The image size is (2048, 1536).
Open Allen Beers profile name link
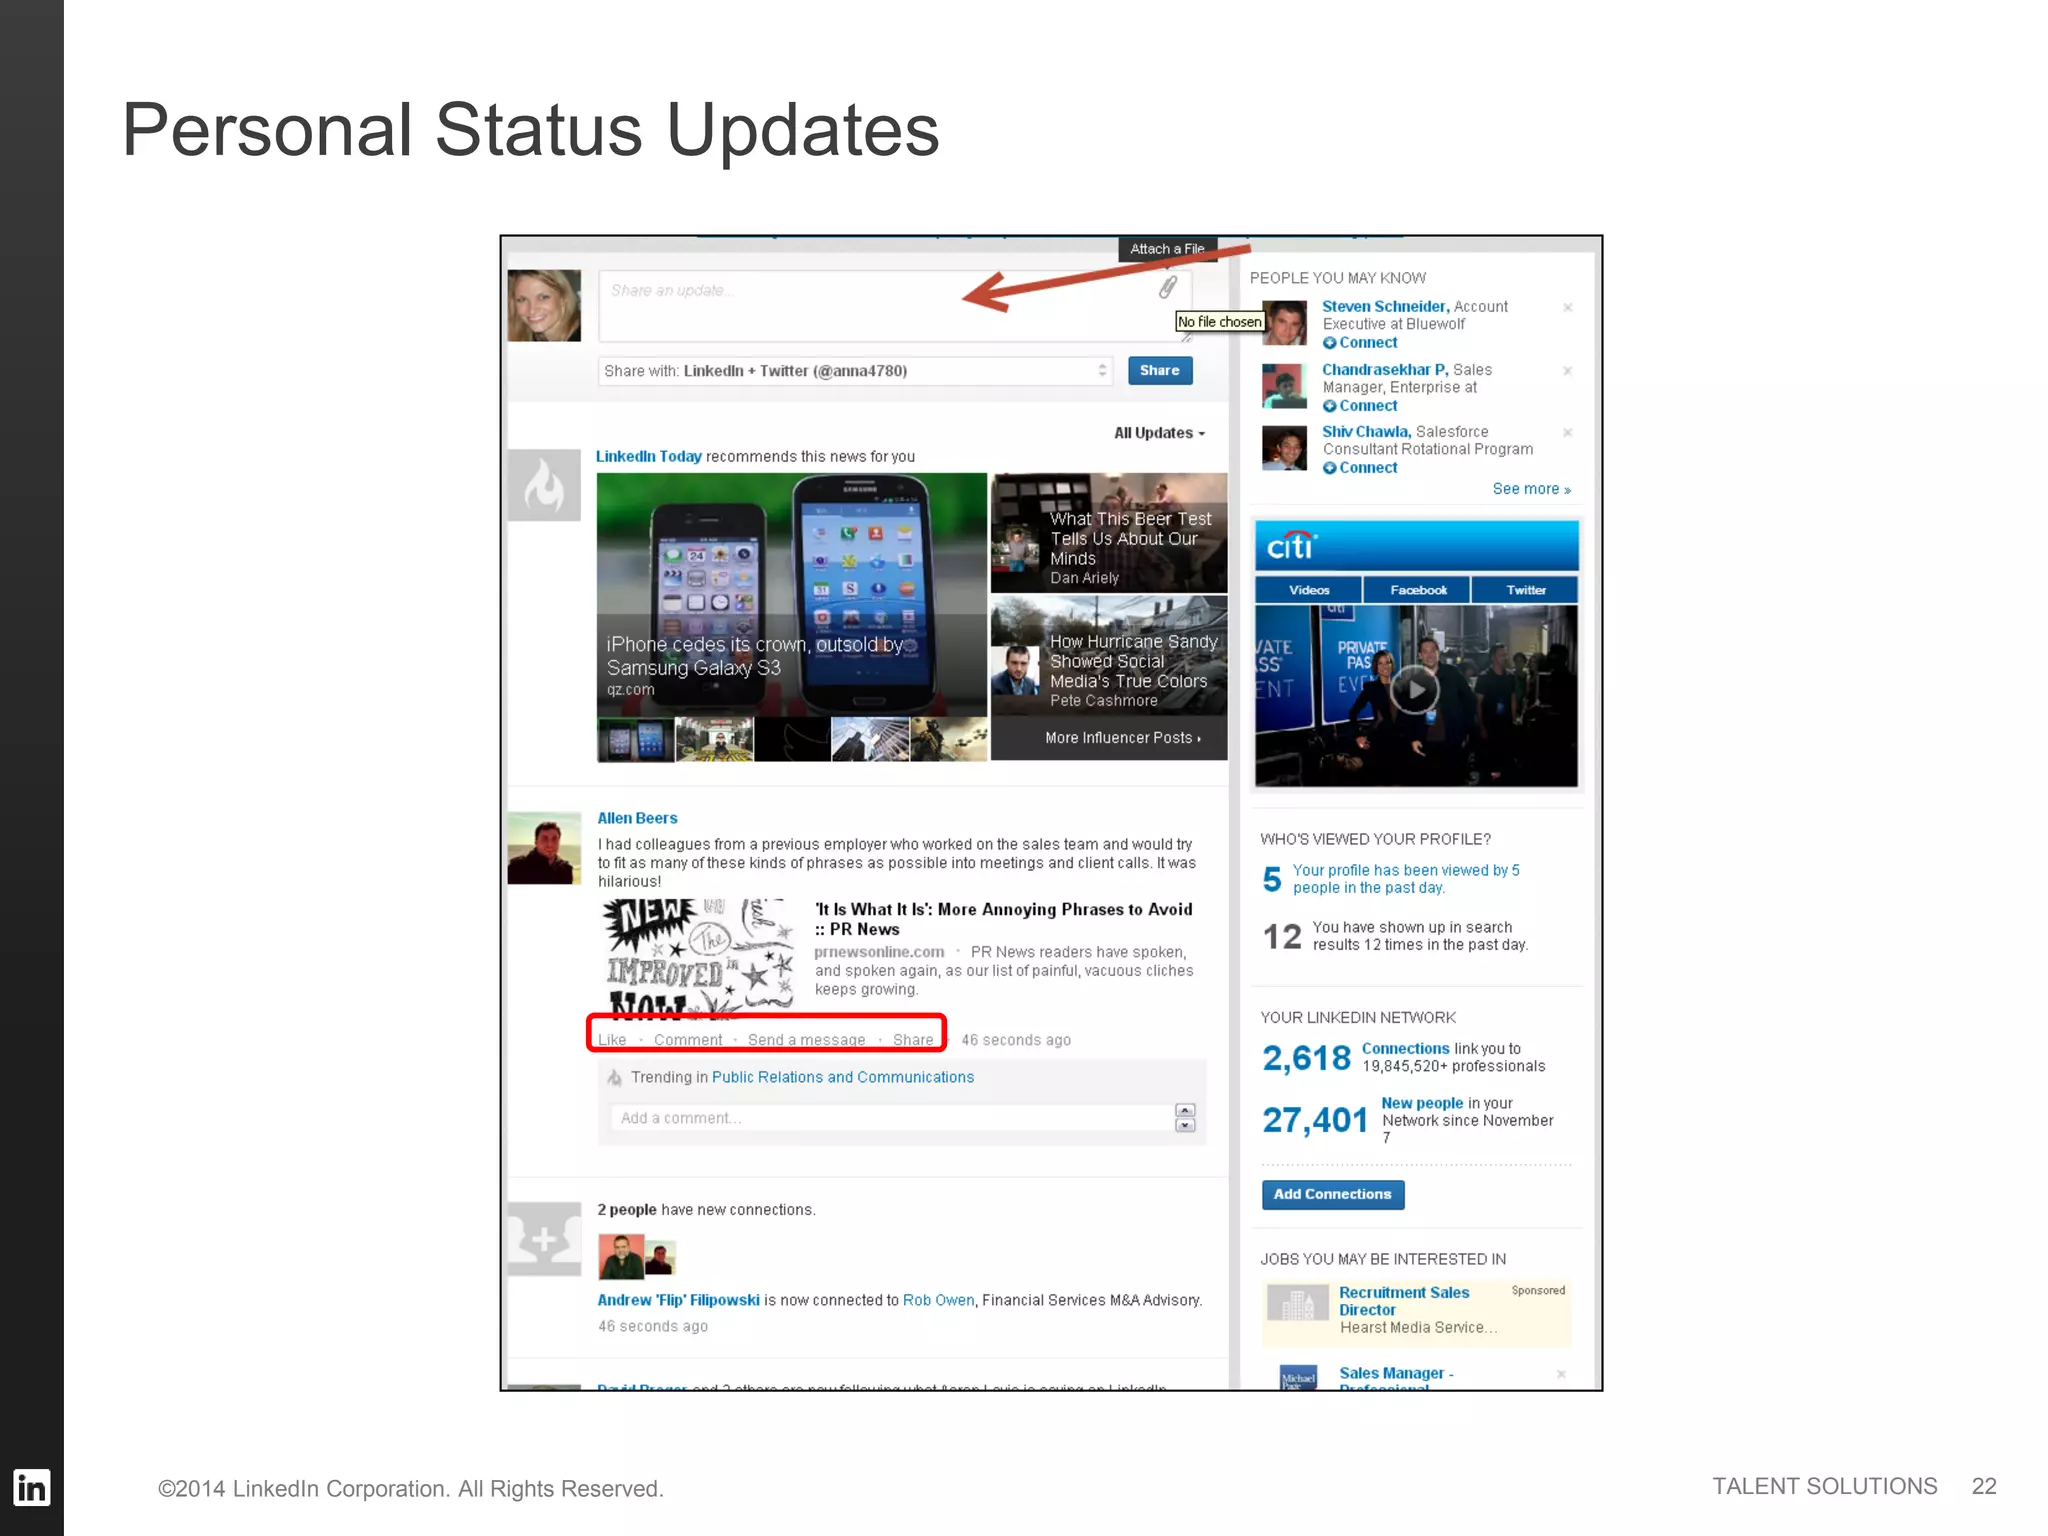click(x=637, y=818)
